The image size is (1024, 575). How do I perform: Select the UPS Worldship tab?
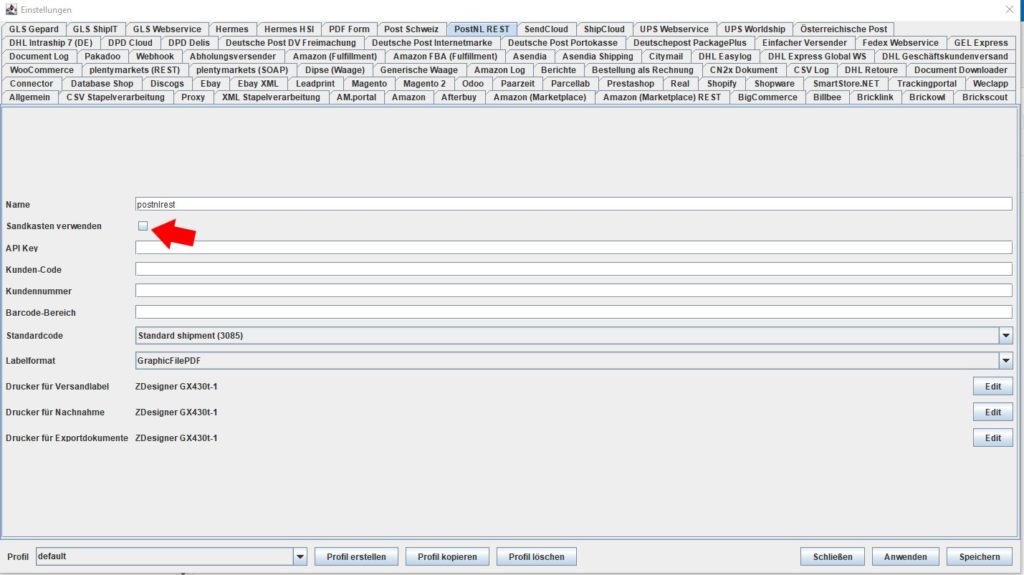click(754, 29)
